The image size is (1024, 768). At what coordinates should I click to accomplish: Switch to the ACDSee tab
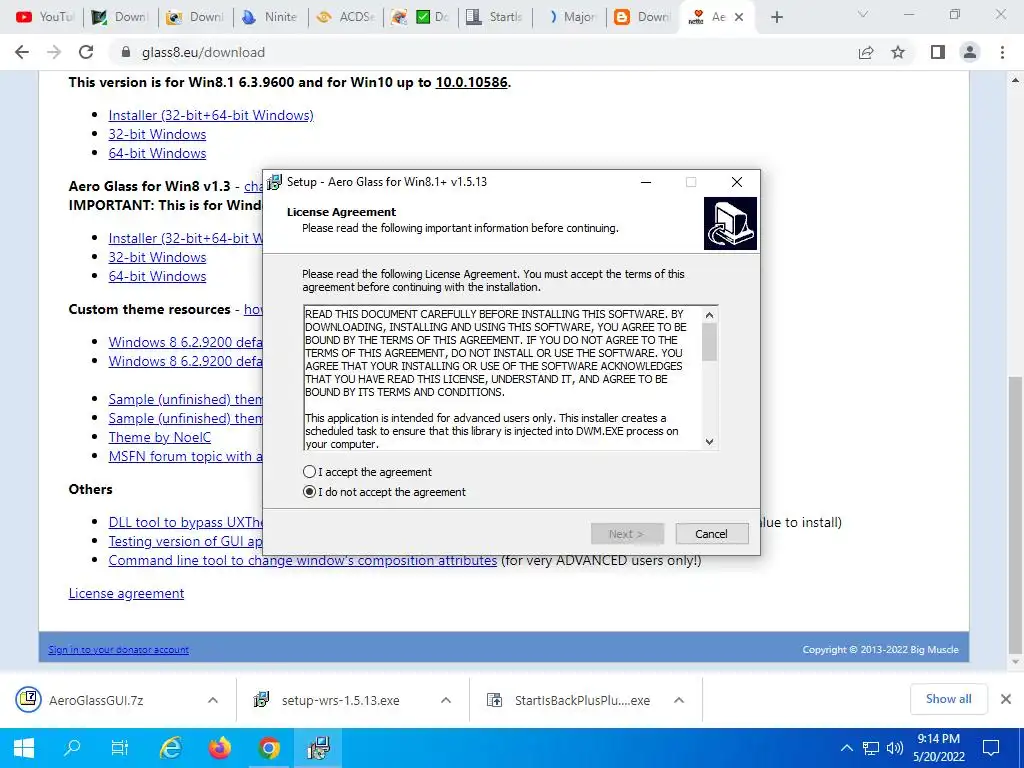(x=345, y=17)
